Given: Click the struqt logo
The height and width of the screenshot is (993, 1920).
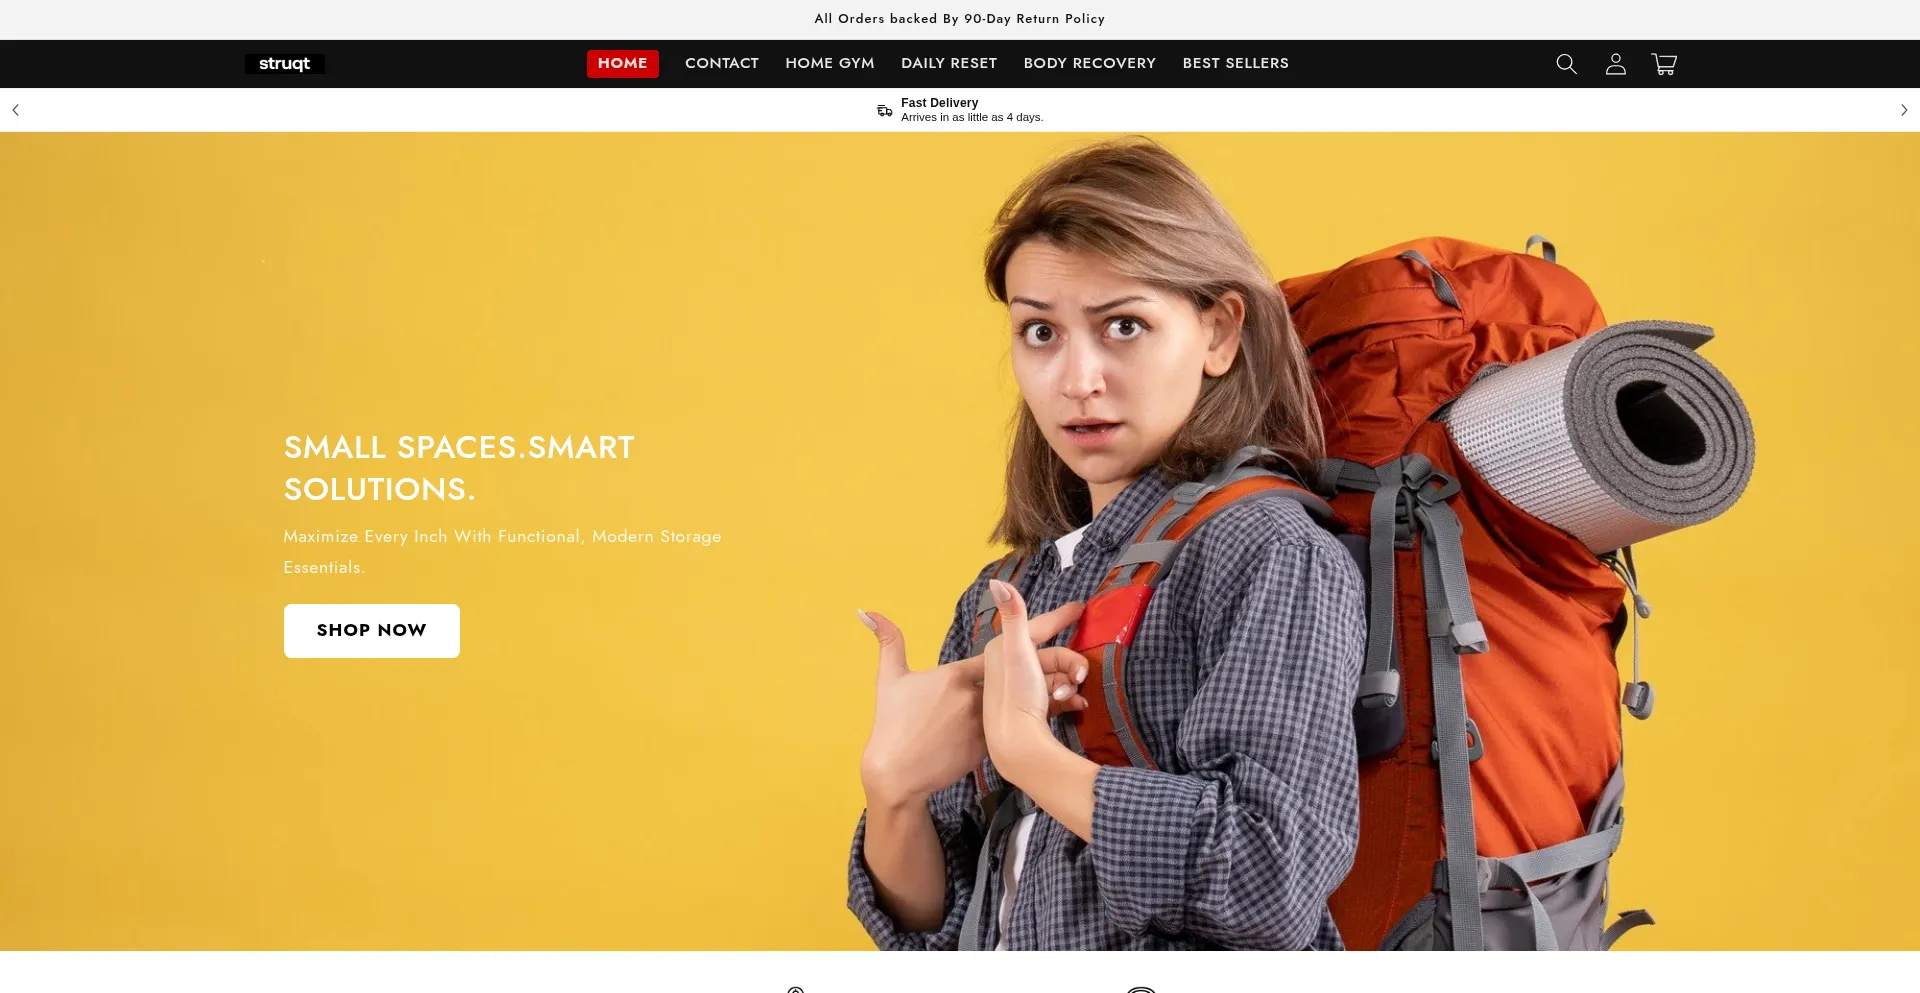Looking at the screenshot, I should [x=285, y=64].
